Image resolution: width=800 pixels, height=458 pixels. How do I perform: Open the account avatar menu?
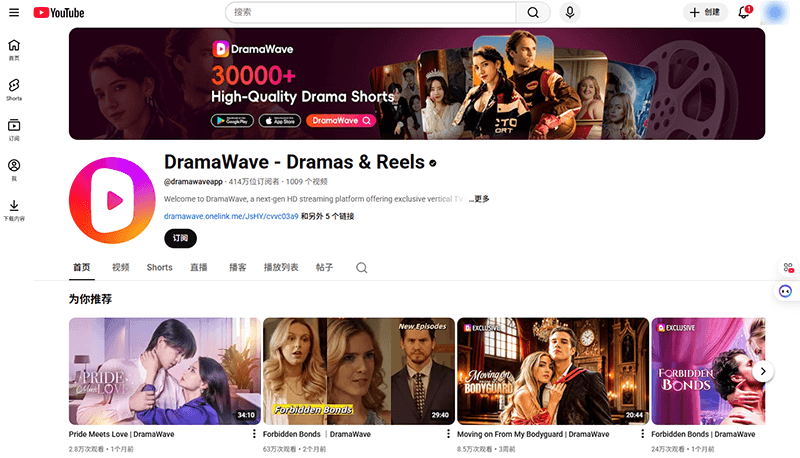(775, 13)
